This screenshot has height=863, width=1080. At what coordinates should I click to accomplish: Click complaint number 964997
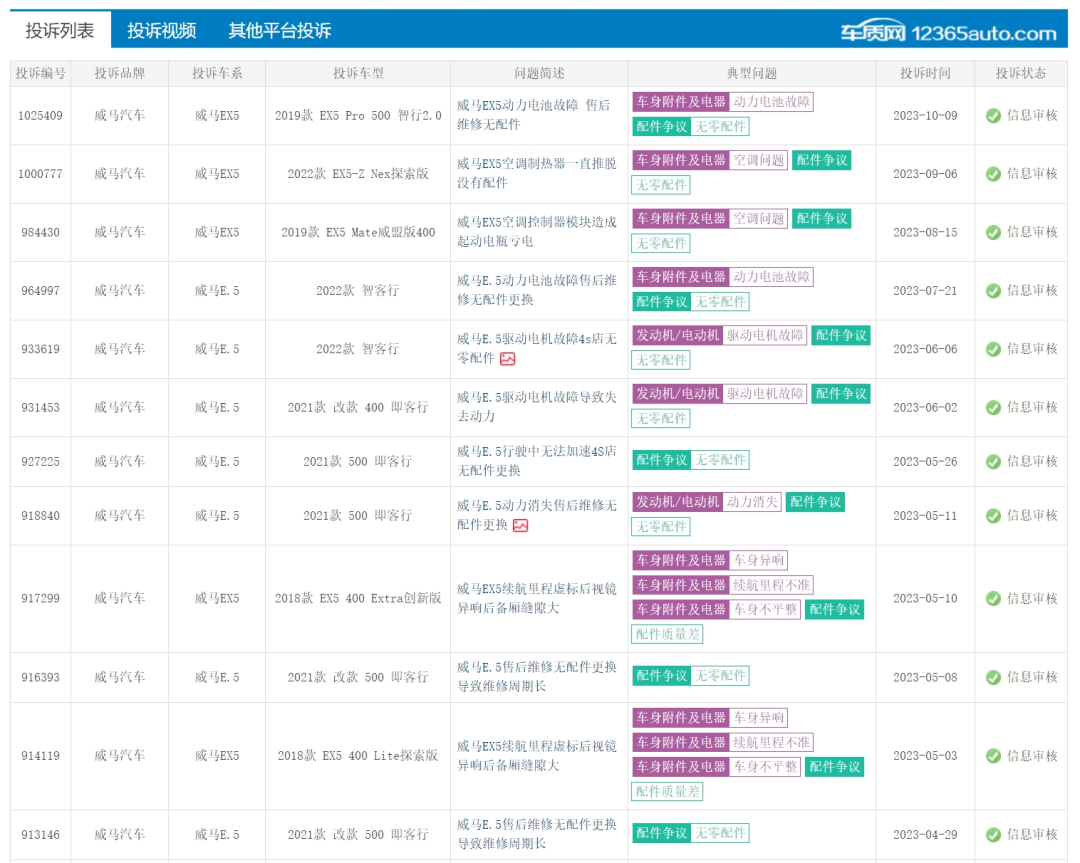point(40,291)
